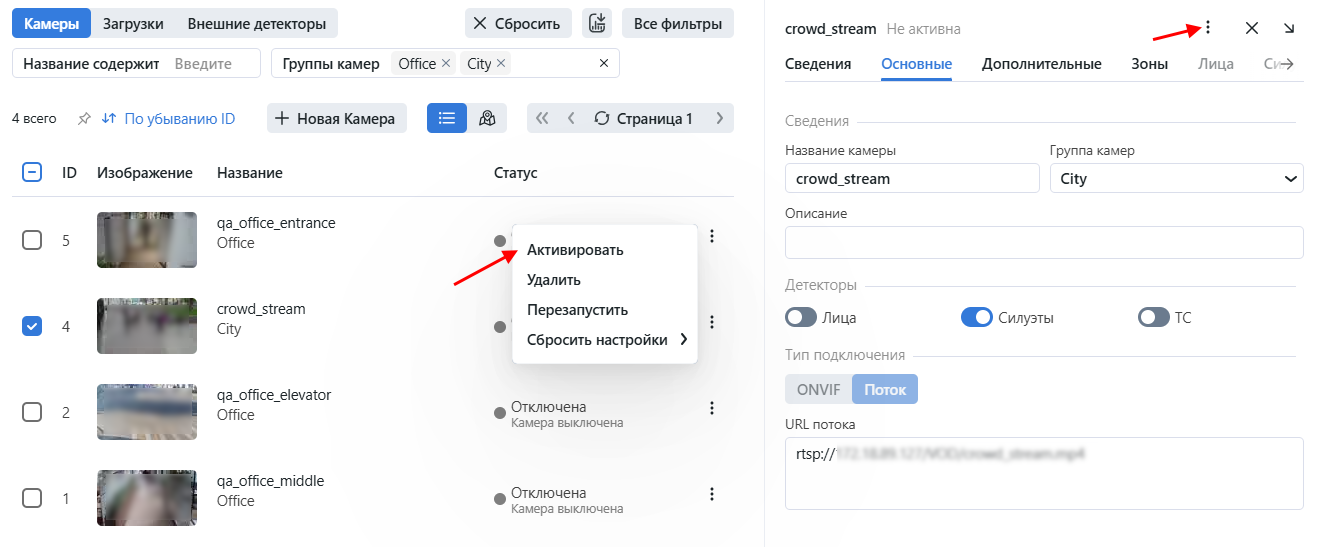Enable the Лица detector toggle
Image resolution: width=1317 pixels, height=547 pixels.
[x=801, y=318]
